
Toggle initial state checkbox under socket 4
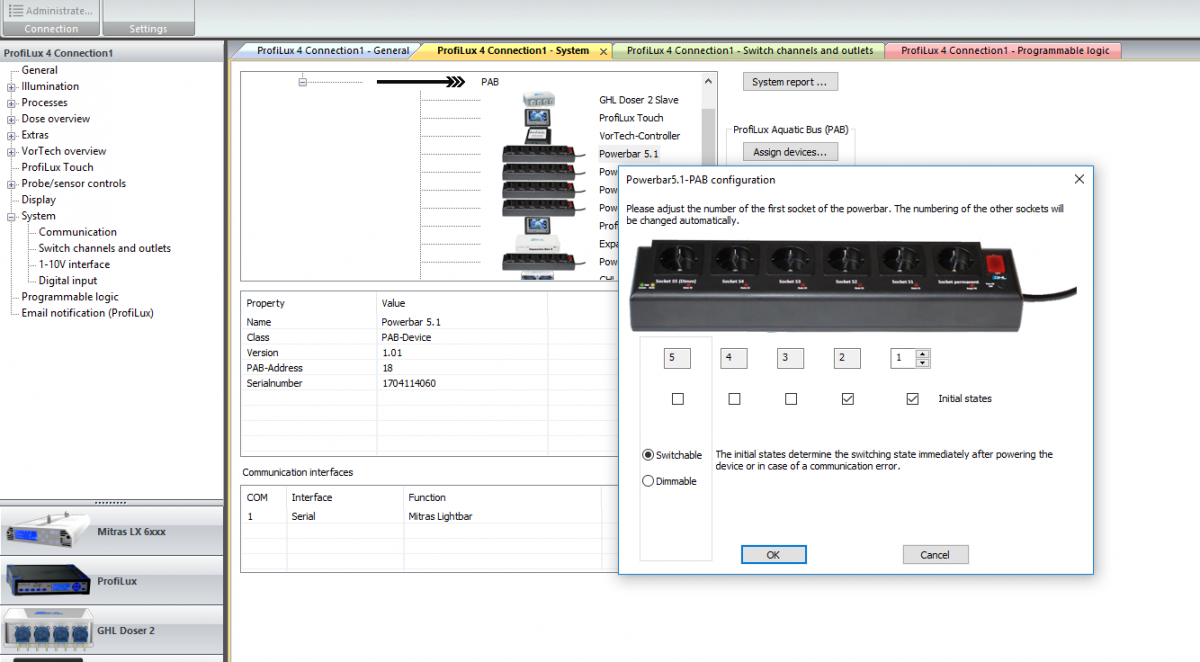(x=735, y=399)
